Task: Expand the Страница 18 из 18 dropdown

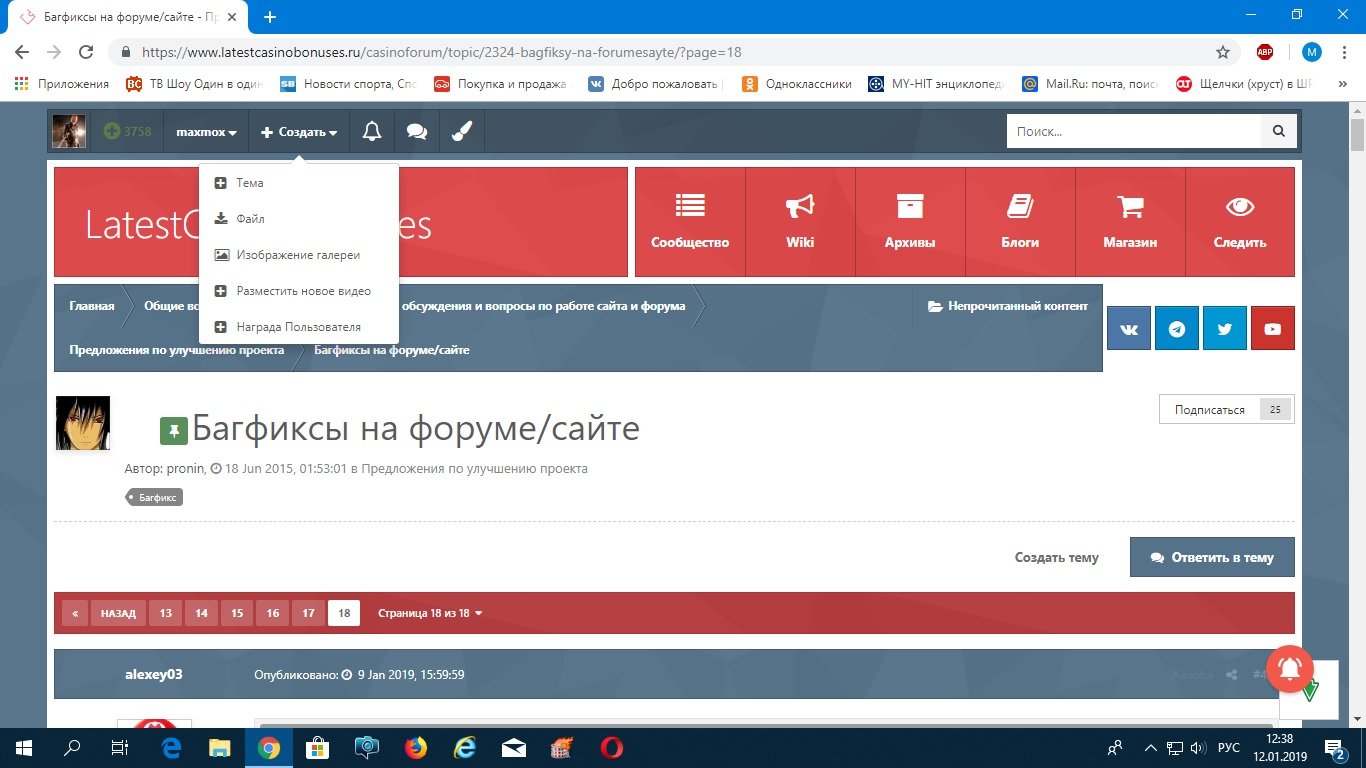Action: tap(430, 613)
